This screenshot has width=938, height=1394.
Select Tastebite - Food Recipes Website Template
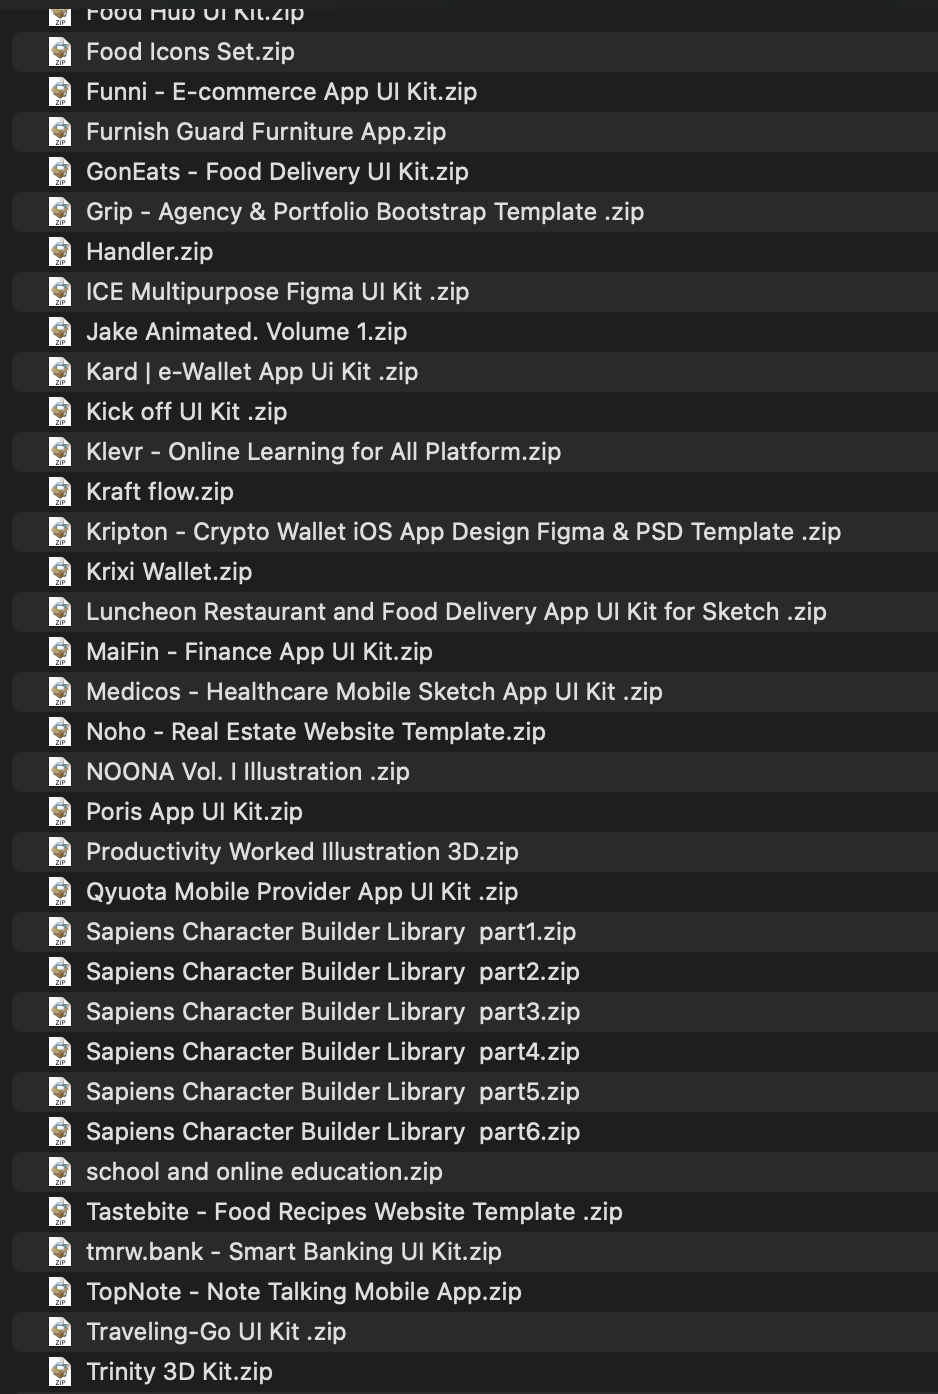point(354,1212)
